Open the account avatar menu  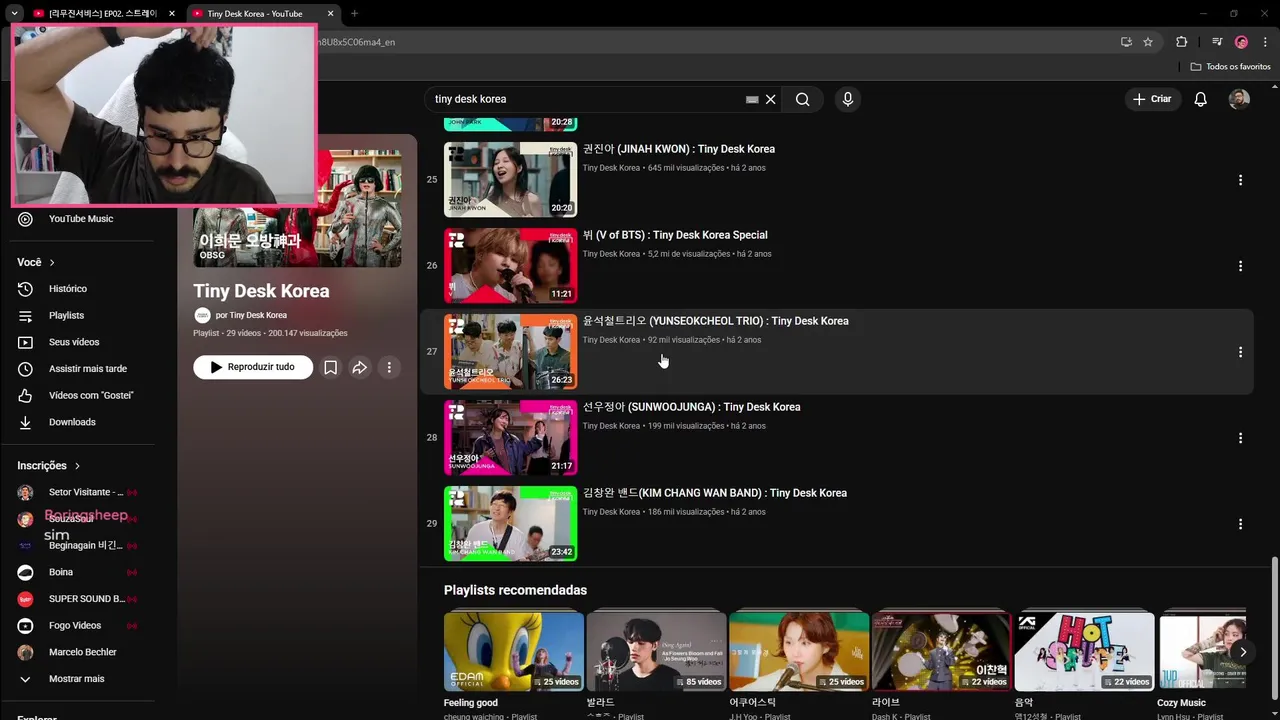1239,99
